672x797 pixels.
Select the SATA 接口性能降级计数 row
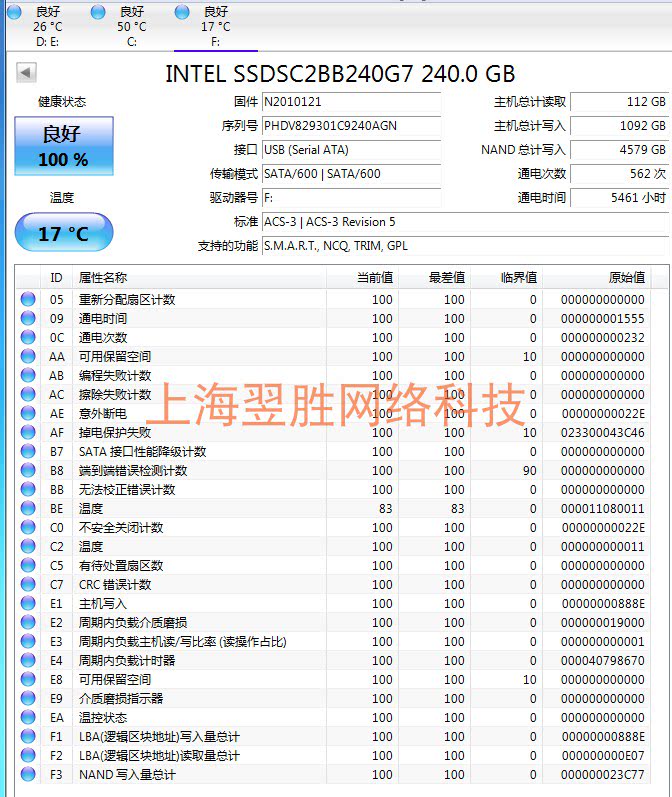point(333,451)
